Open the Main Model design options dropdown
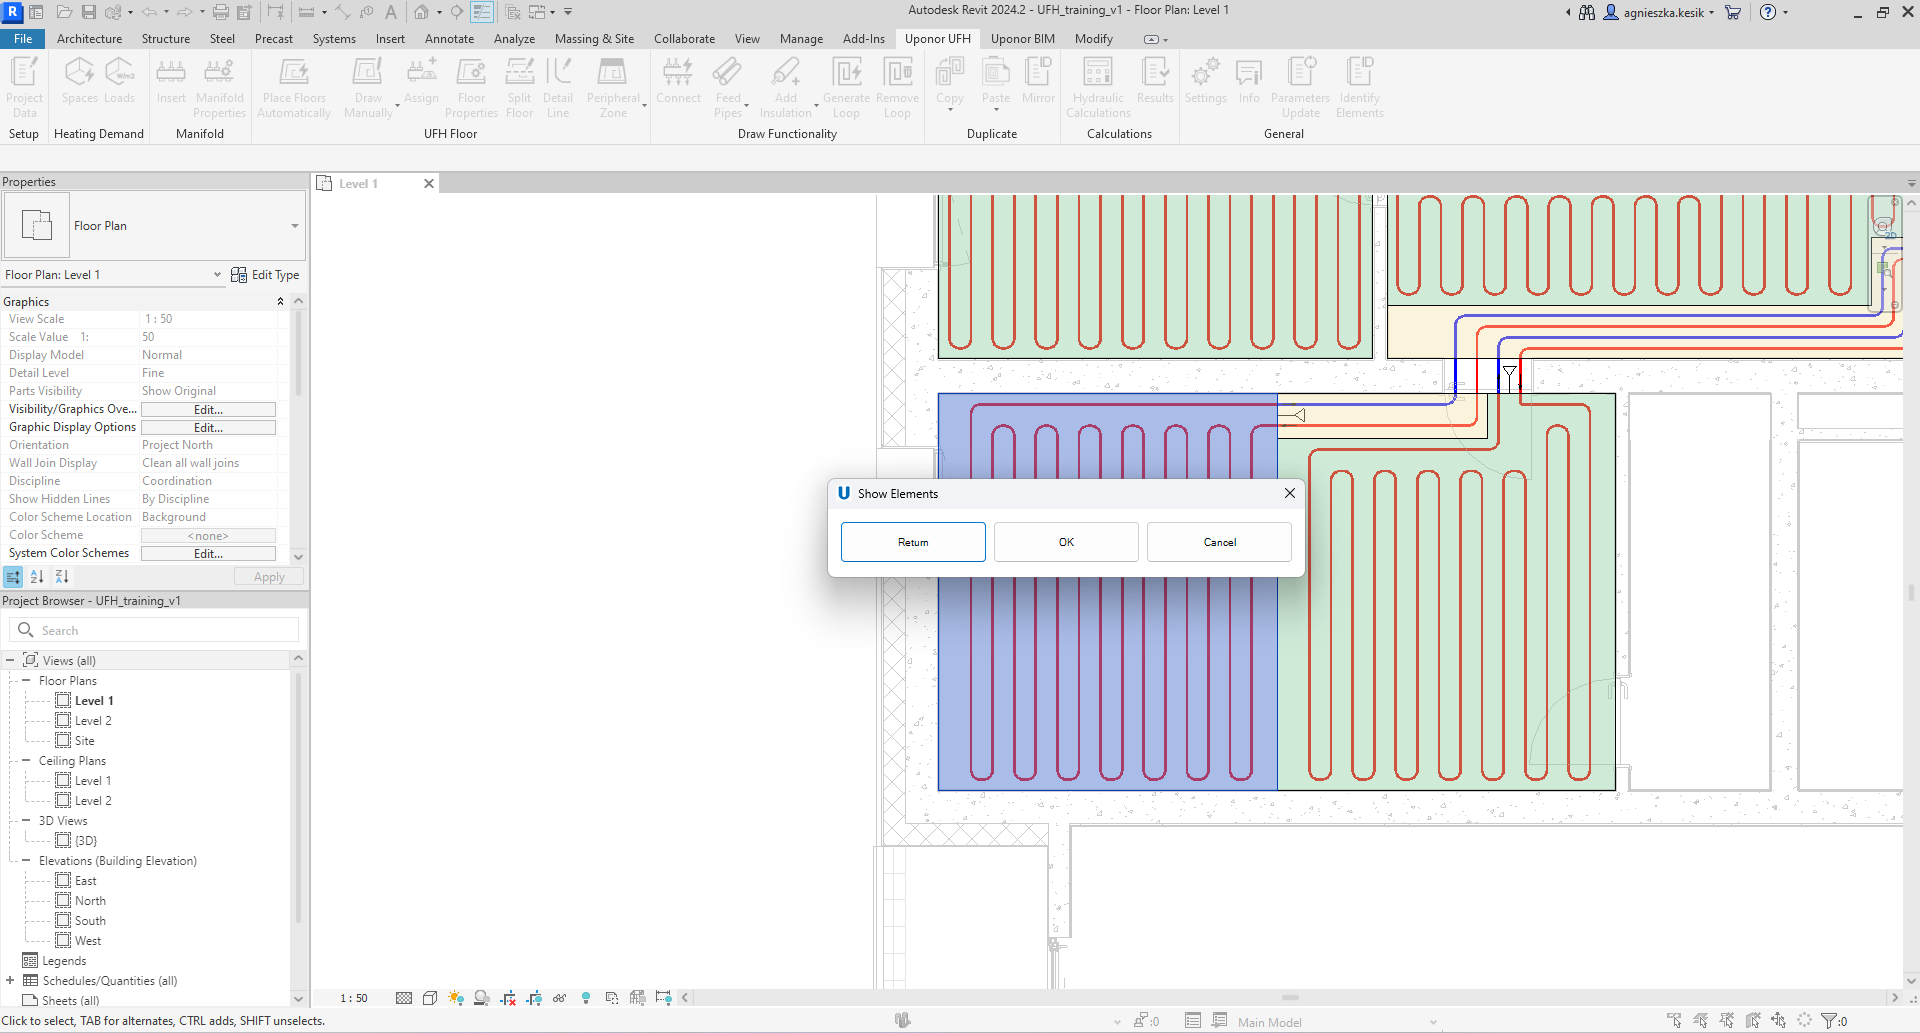The image size is (1920, 1033). [1433, 1022]
